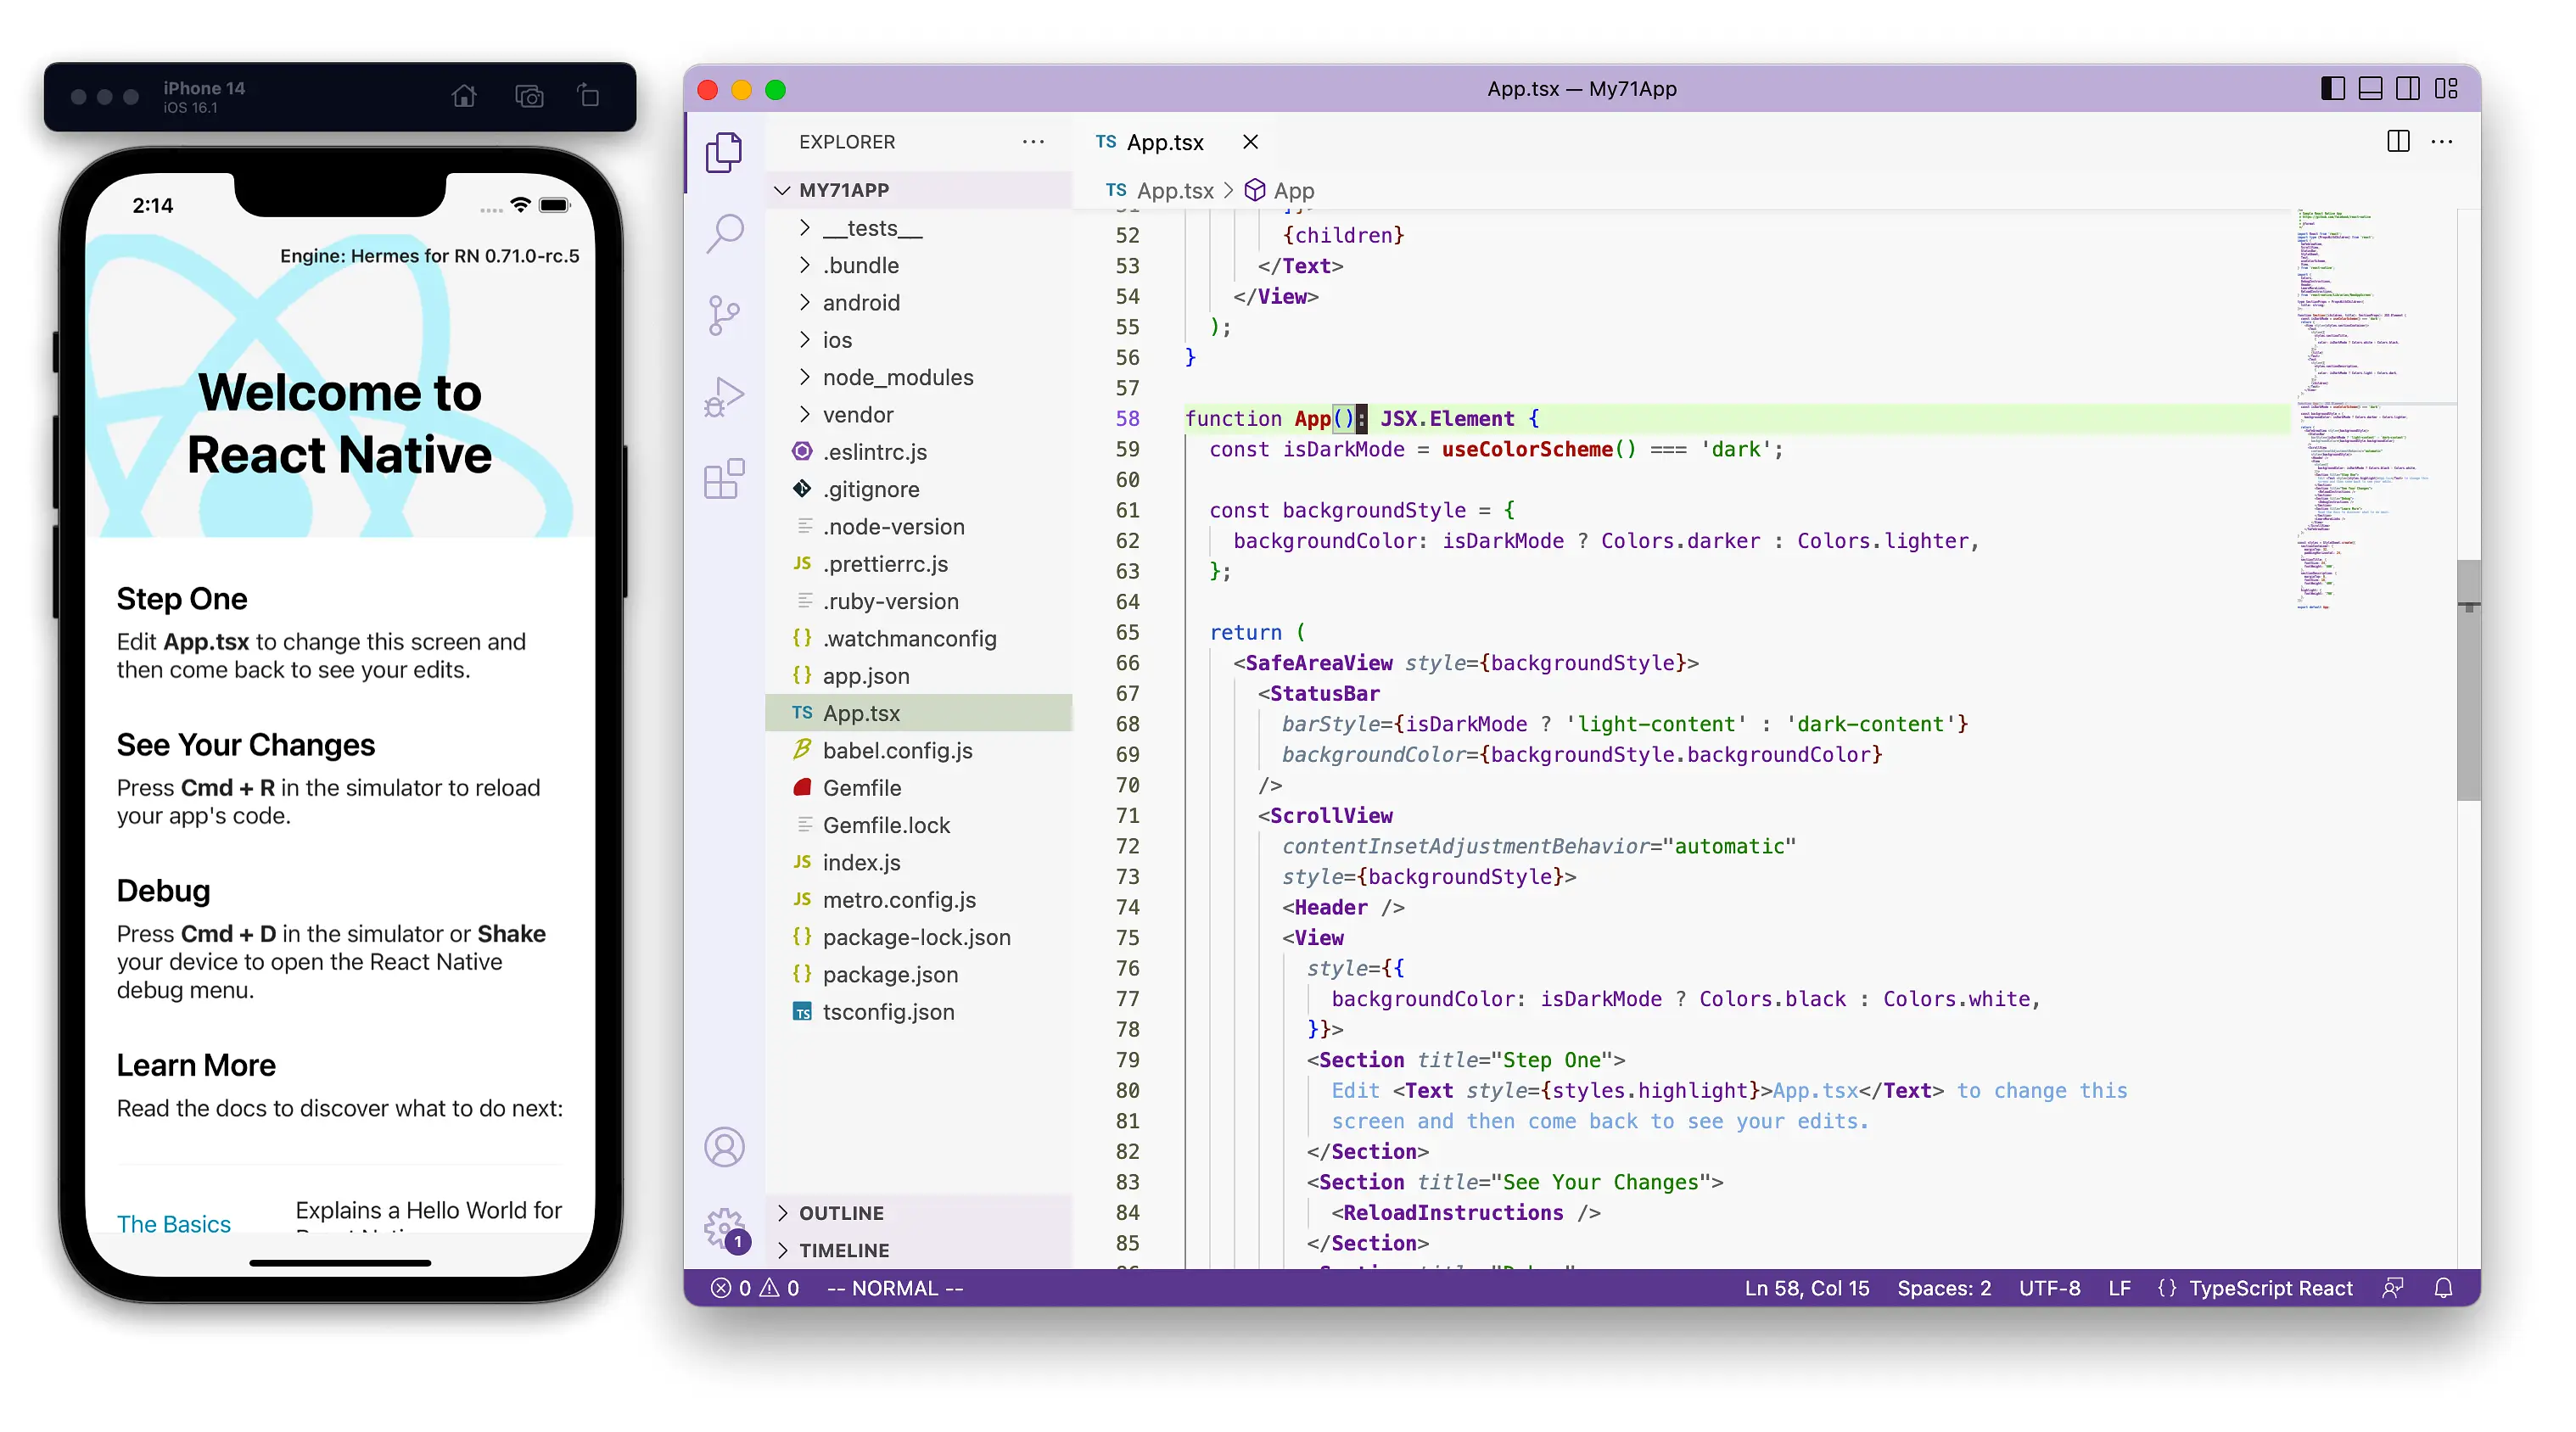Viewport: 2576px width, 1432px height.
Task: Toggle bottom panel layout icon
Action: coord(2370,89)
